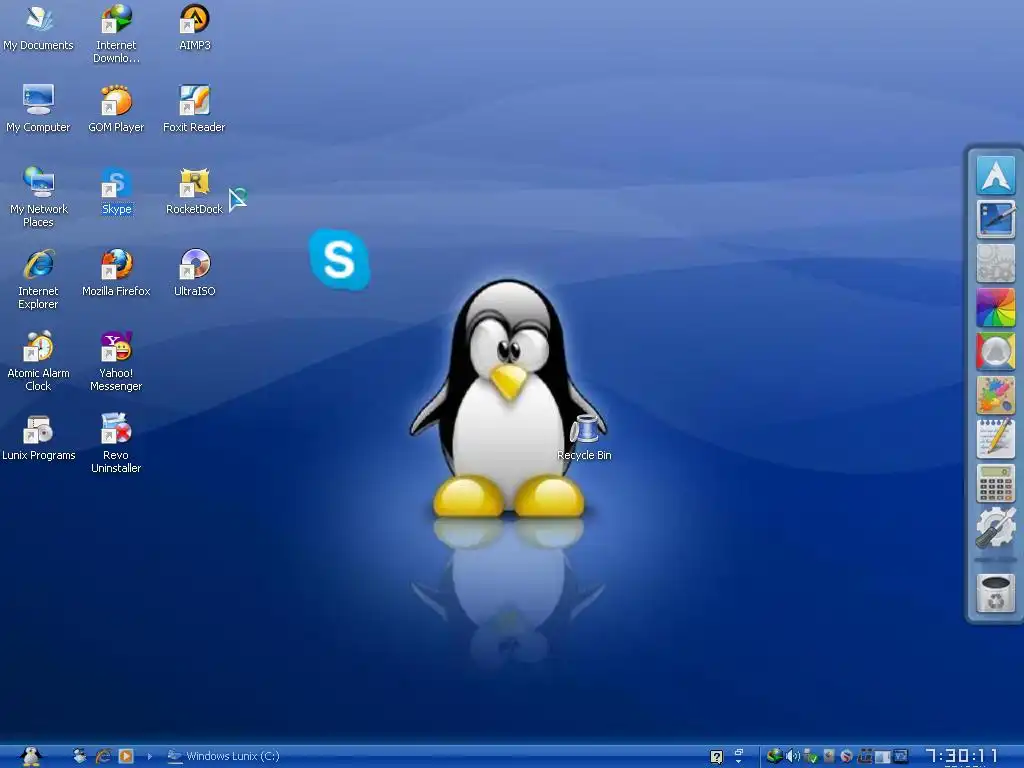Select the My Network Places icon

pyautogui.click(x=39, y=197)
